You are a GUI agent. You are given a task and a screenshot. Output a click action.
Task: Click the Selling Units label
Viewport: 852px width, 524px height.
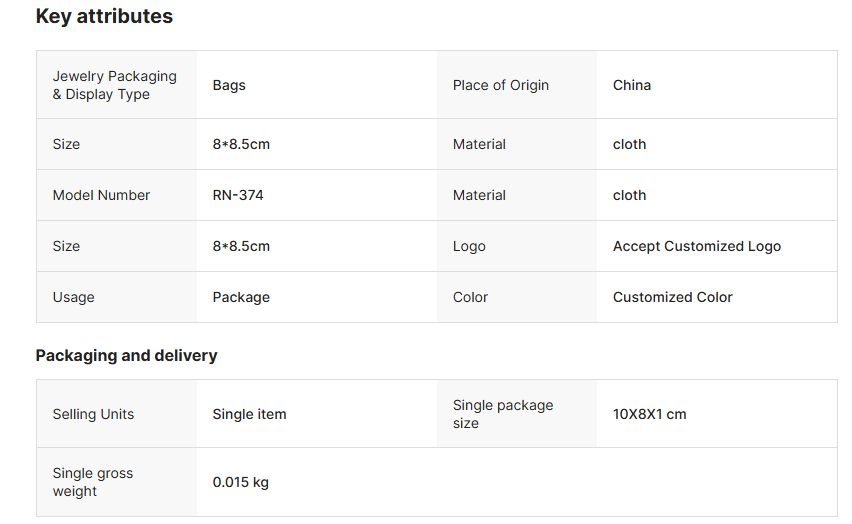pyautogui.click(x=93, y=415)
